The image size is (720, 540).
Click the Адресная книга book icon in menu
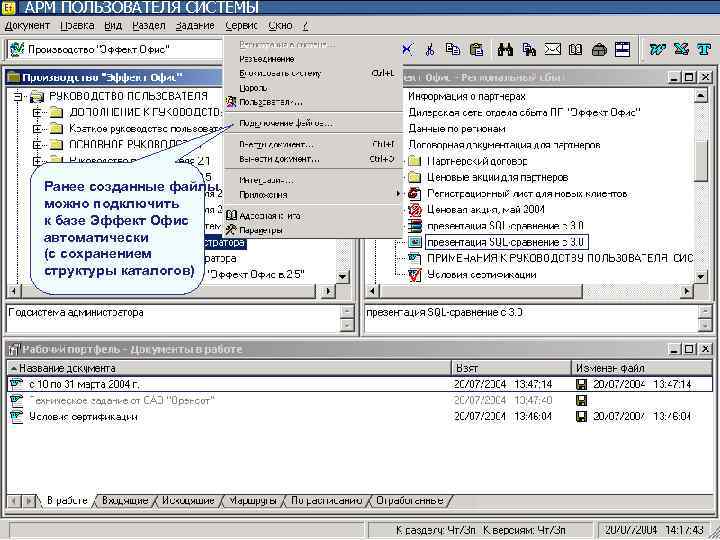(231, 215)
